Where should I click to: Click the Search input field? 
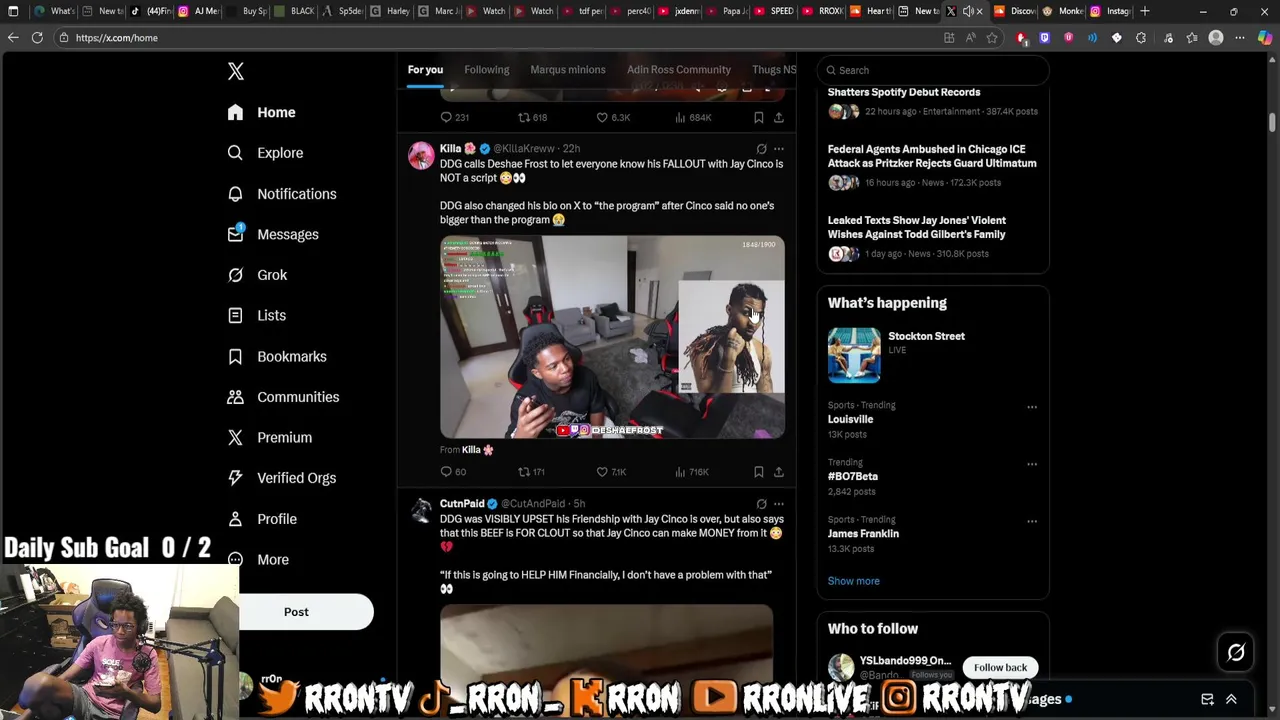coord(933,70)
